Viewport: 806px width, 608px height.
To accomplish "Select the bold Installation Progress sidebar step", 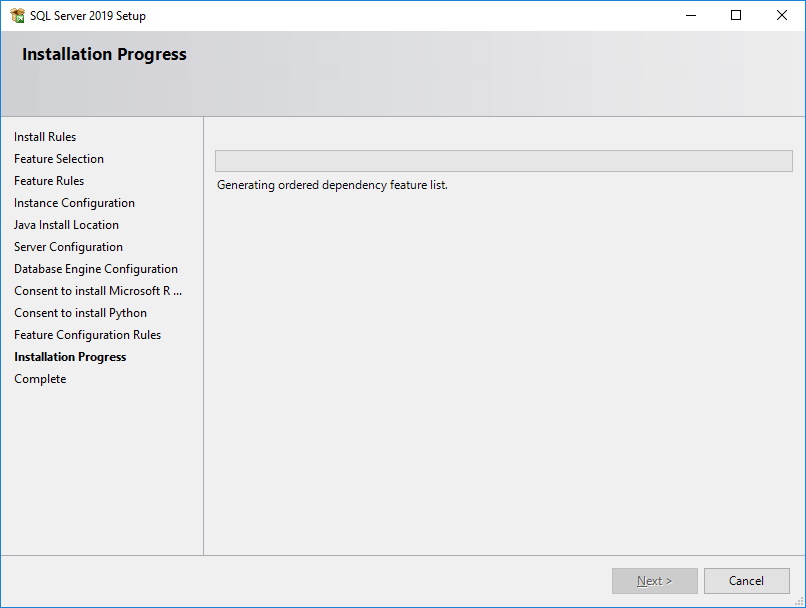I will (x=70, y=357).
